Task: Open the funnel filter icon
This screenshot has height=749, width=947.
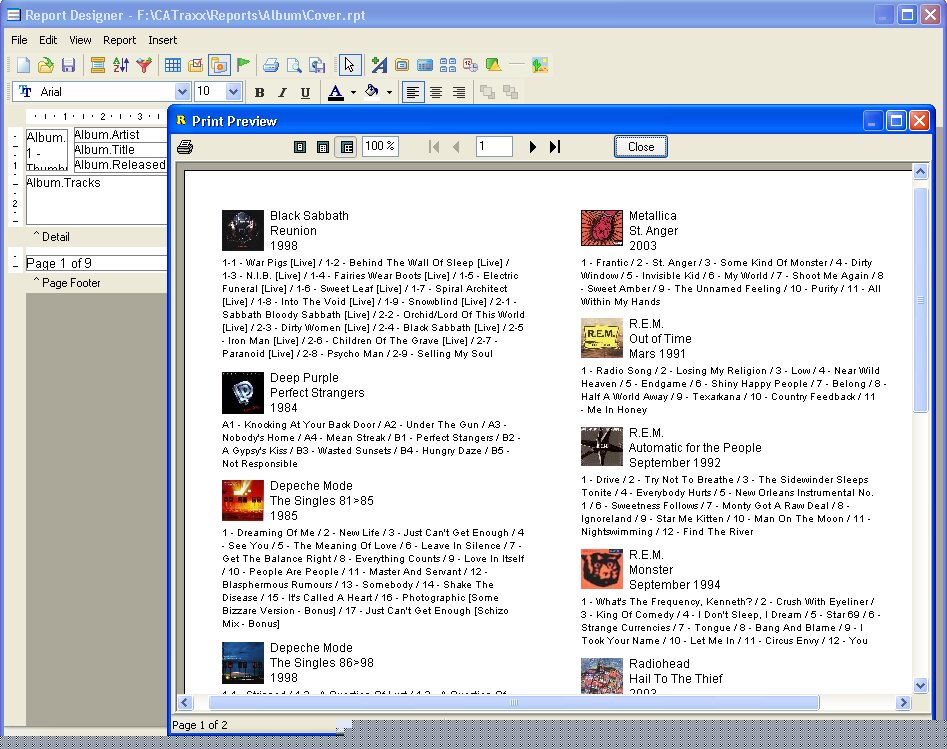Action: pos(144,65)
